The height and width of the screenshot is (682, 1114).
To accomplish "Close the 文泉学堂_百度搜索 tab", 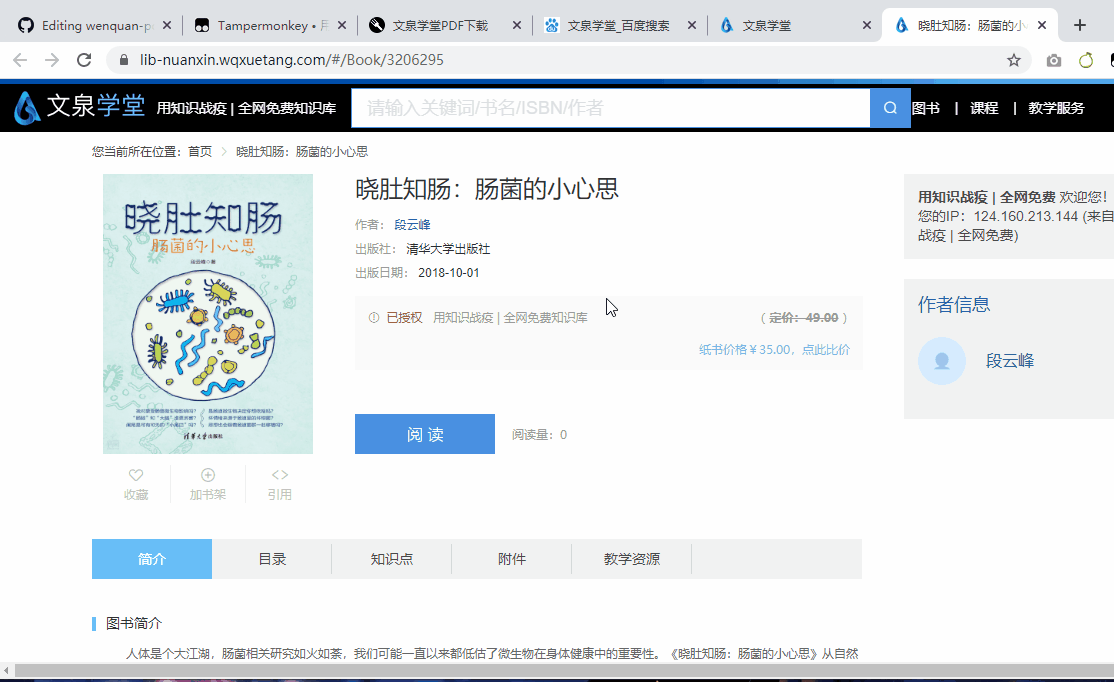I will 691,26.
